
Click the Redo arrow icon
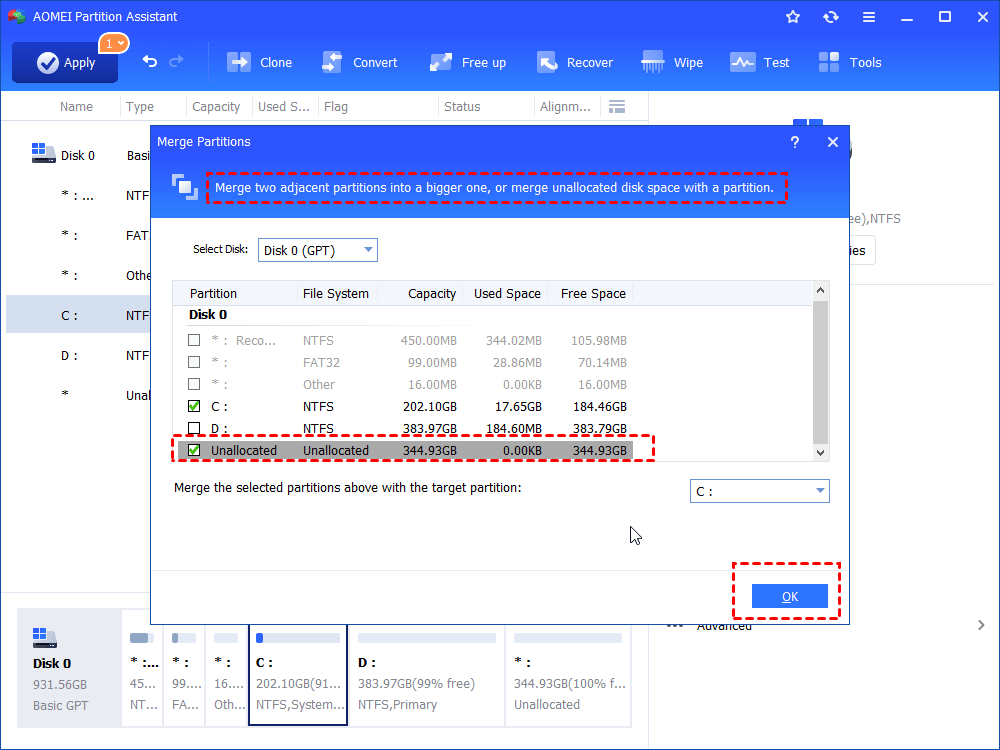coord(176,61)
